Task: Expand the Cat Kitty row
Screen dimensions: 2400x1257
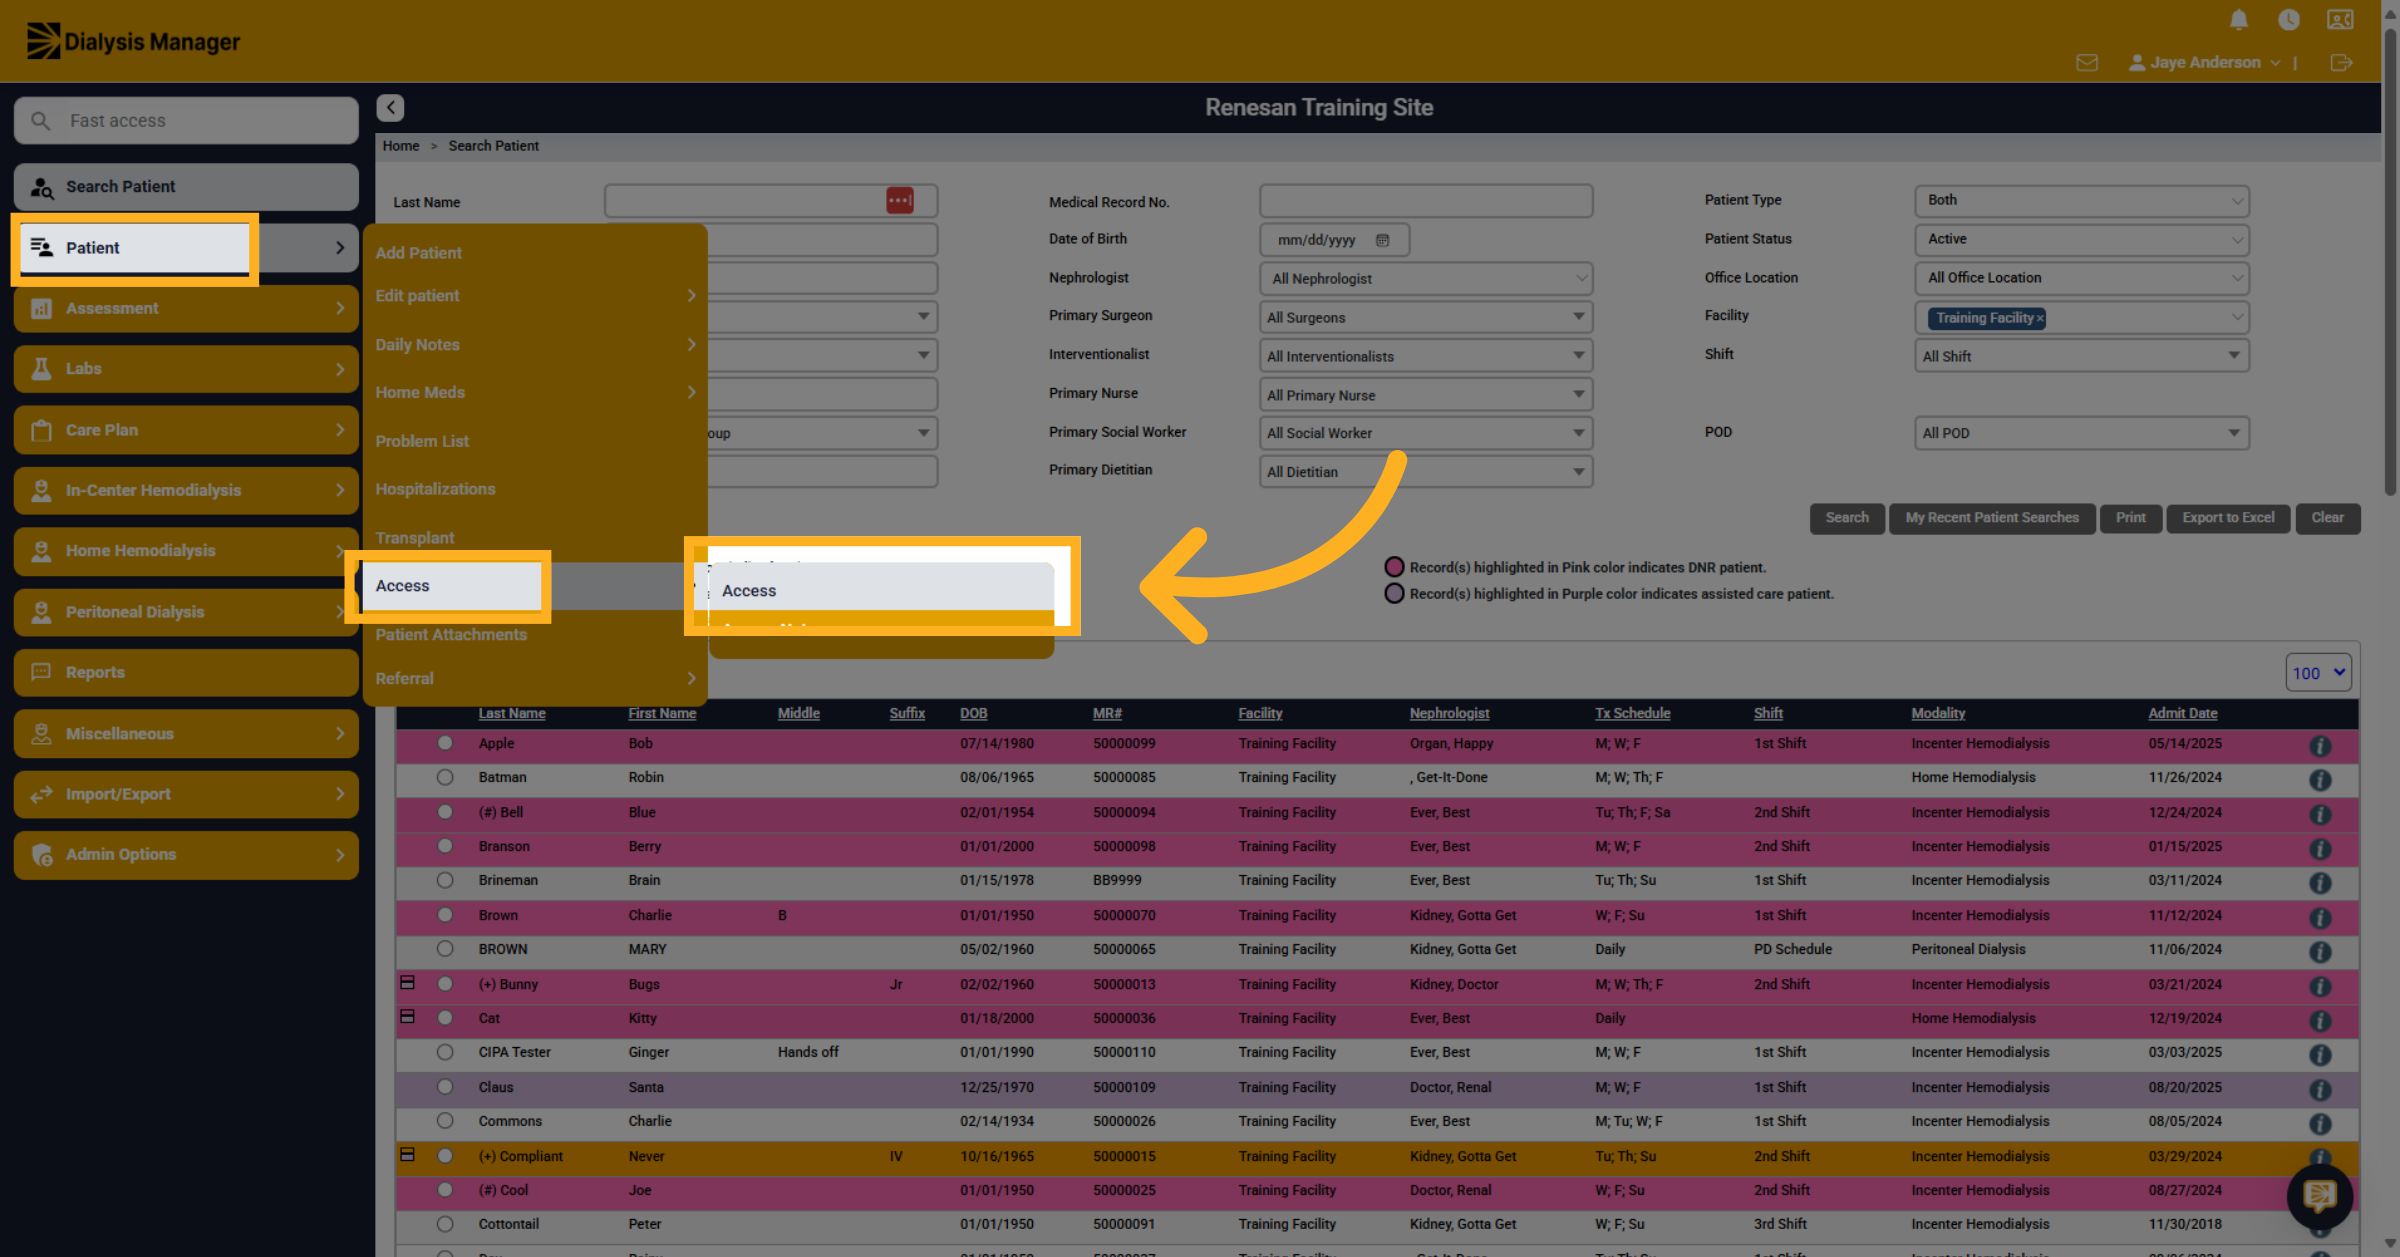Action: 407,1017
